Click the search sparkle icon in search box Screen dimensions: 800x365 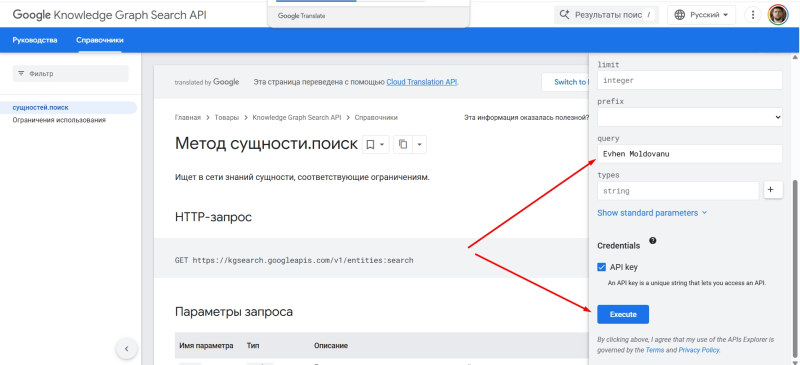[x=564, y=15]
